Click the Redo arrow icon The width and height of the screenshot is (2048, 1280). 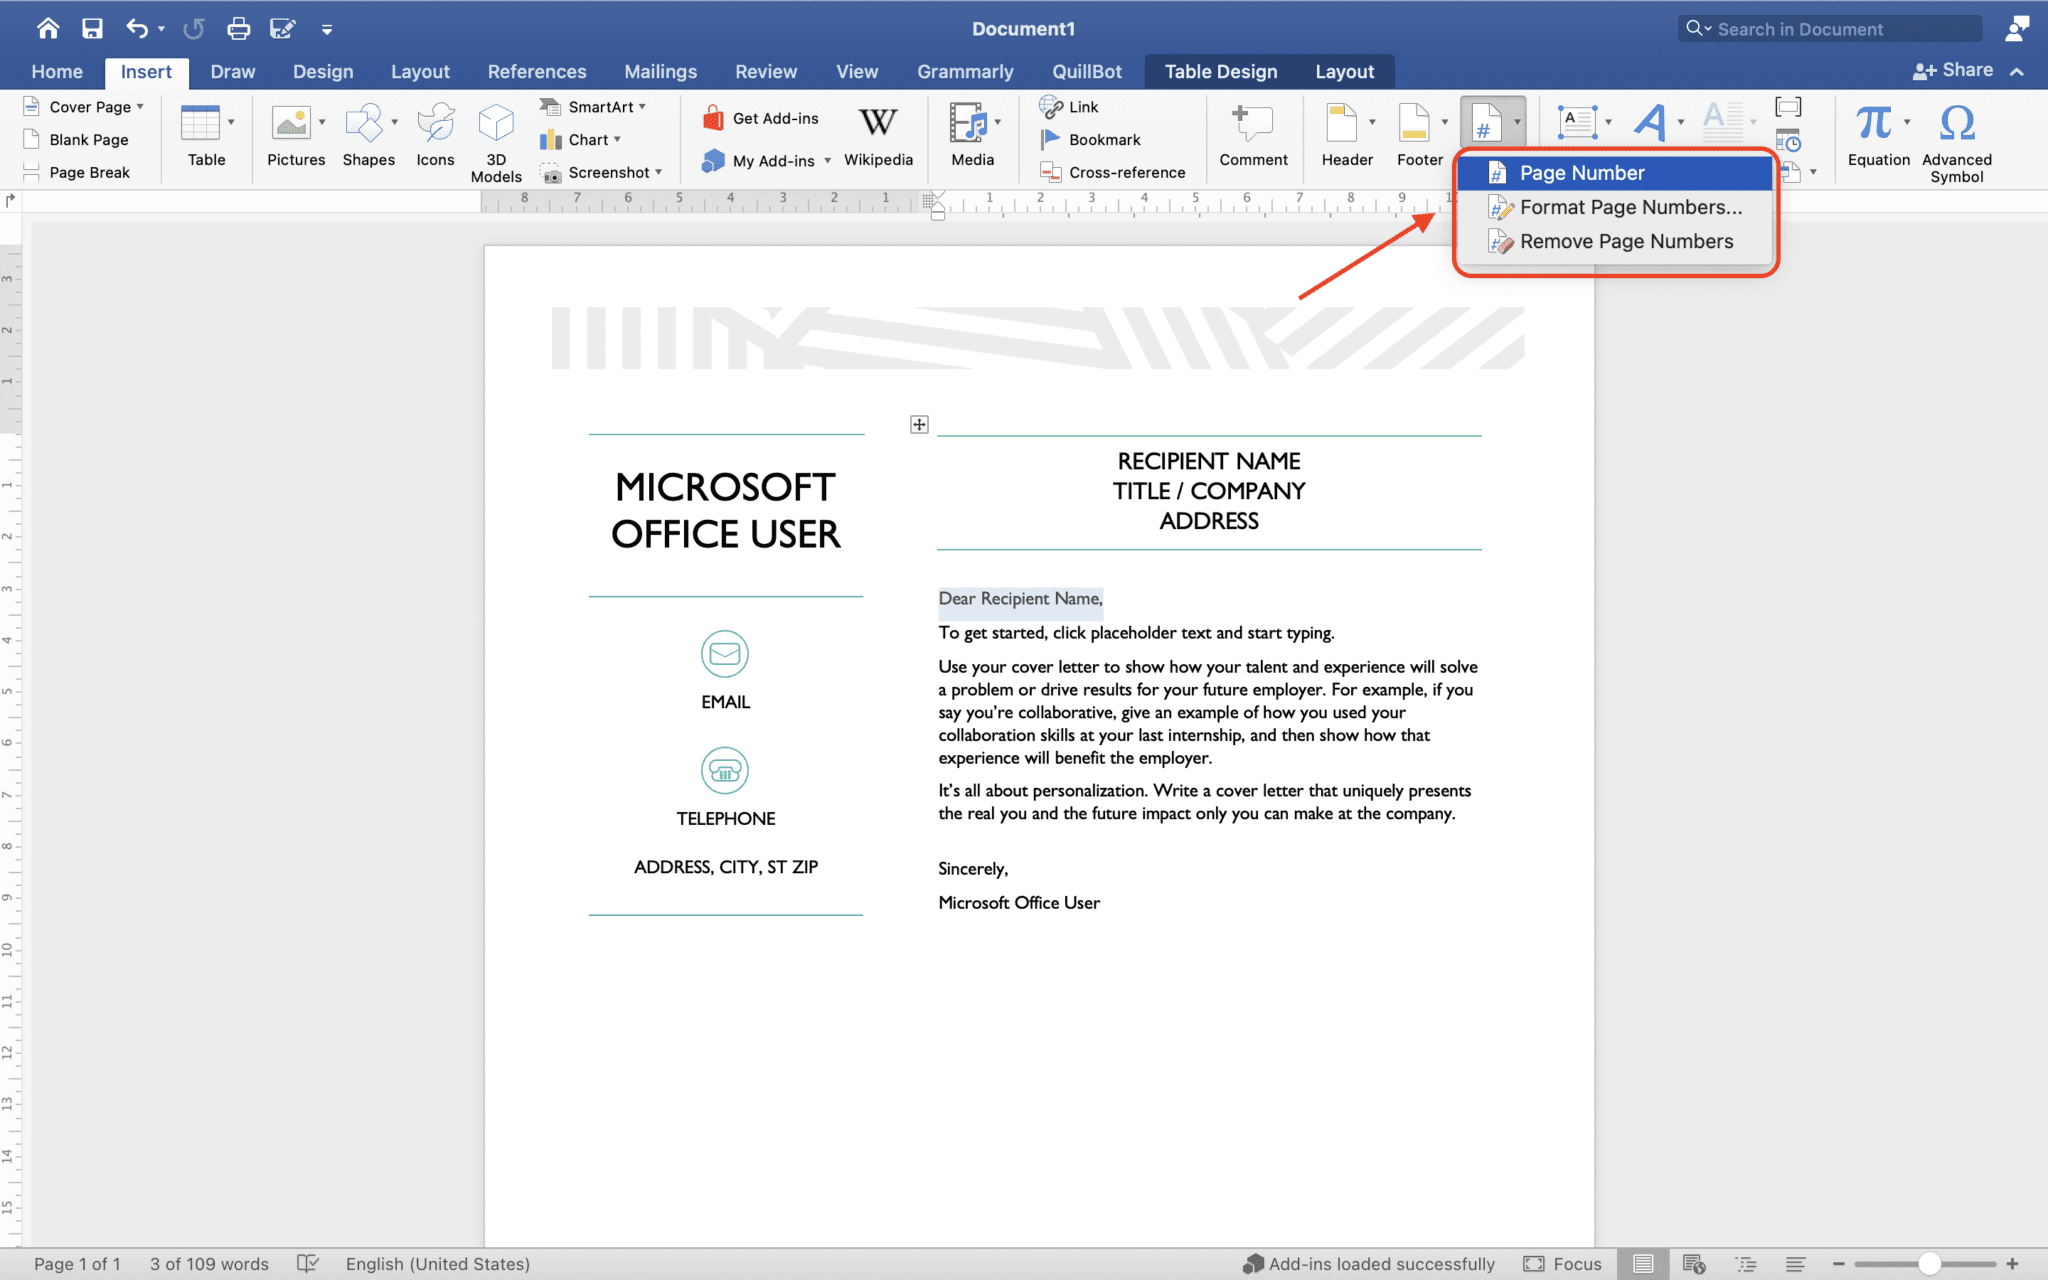click(193, 29)
